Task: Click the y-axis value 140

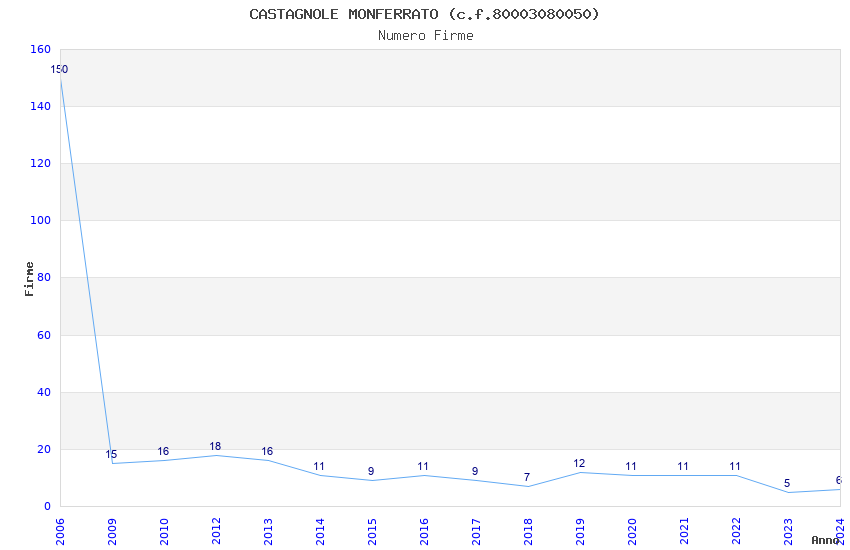Action: 41,106
